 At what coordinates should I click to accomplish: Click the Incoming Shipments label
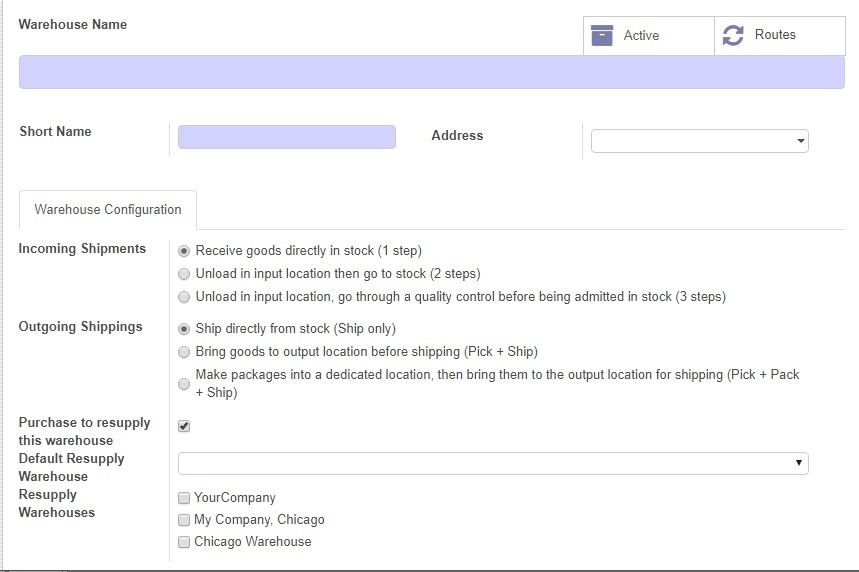click(82, 249)
